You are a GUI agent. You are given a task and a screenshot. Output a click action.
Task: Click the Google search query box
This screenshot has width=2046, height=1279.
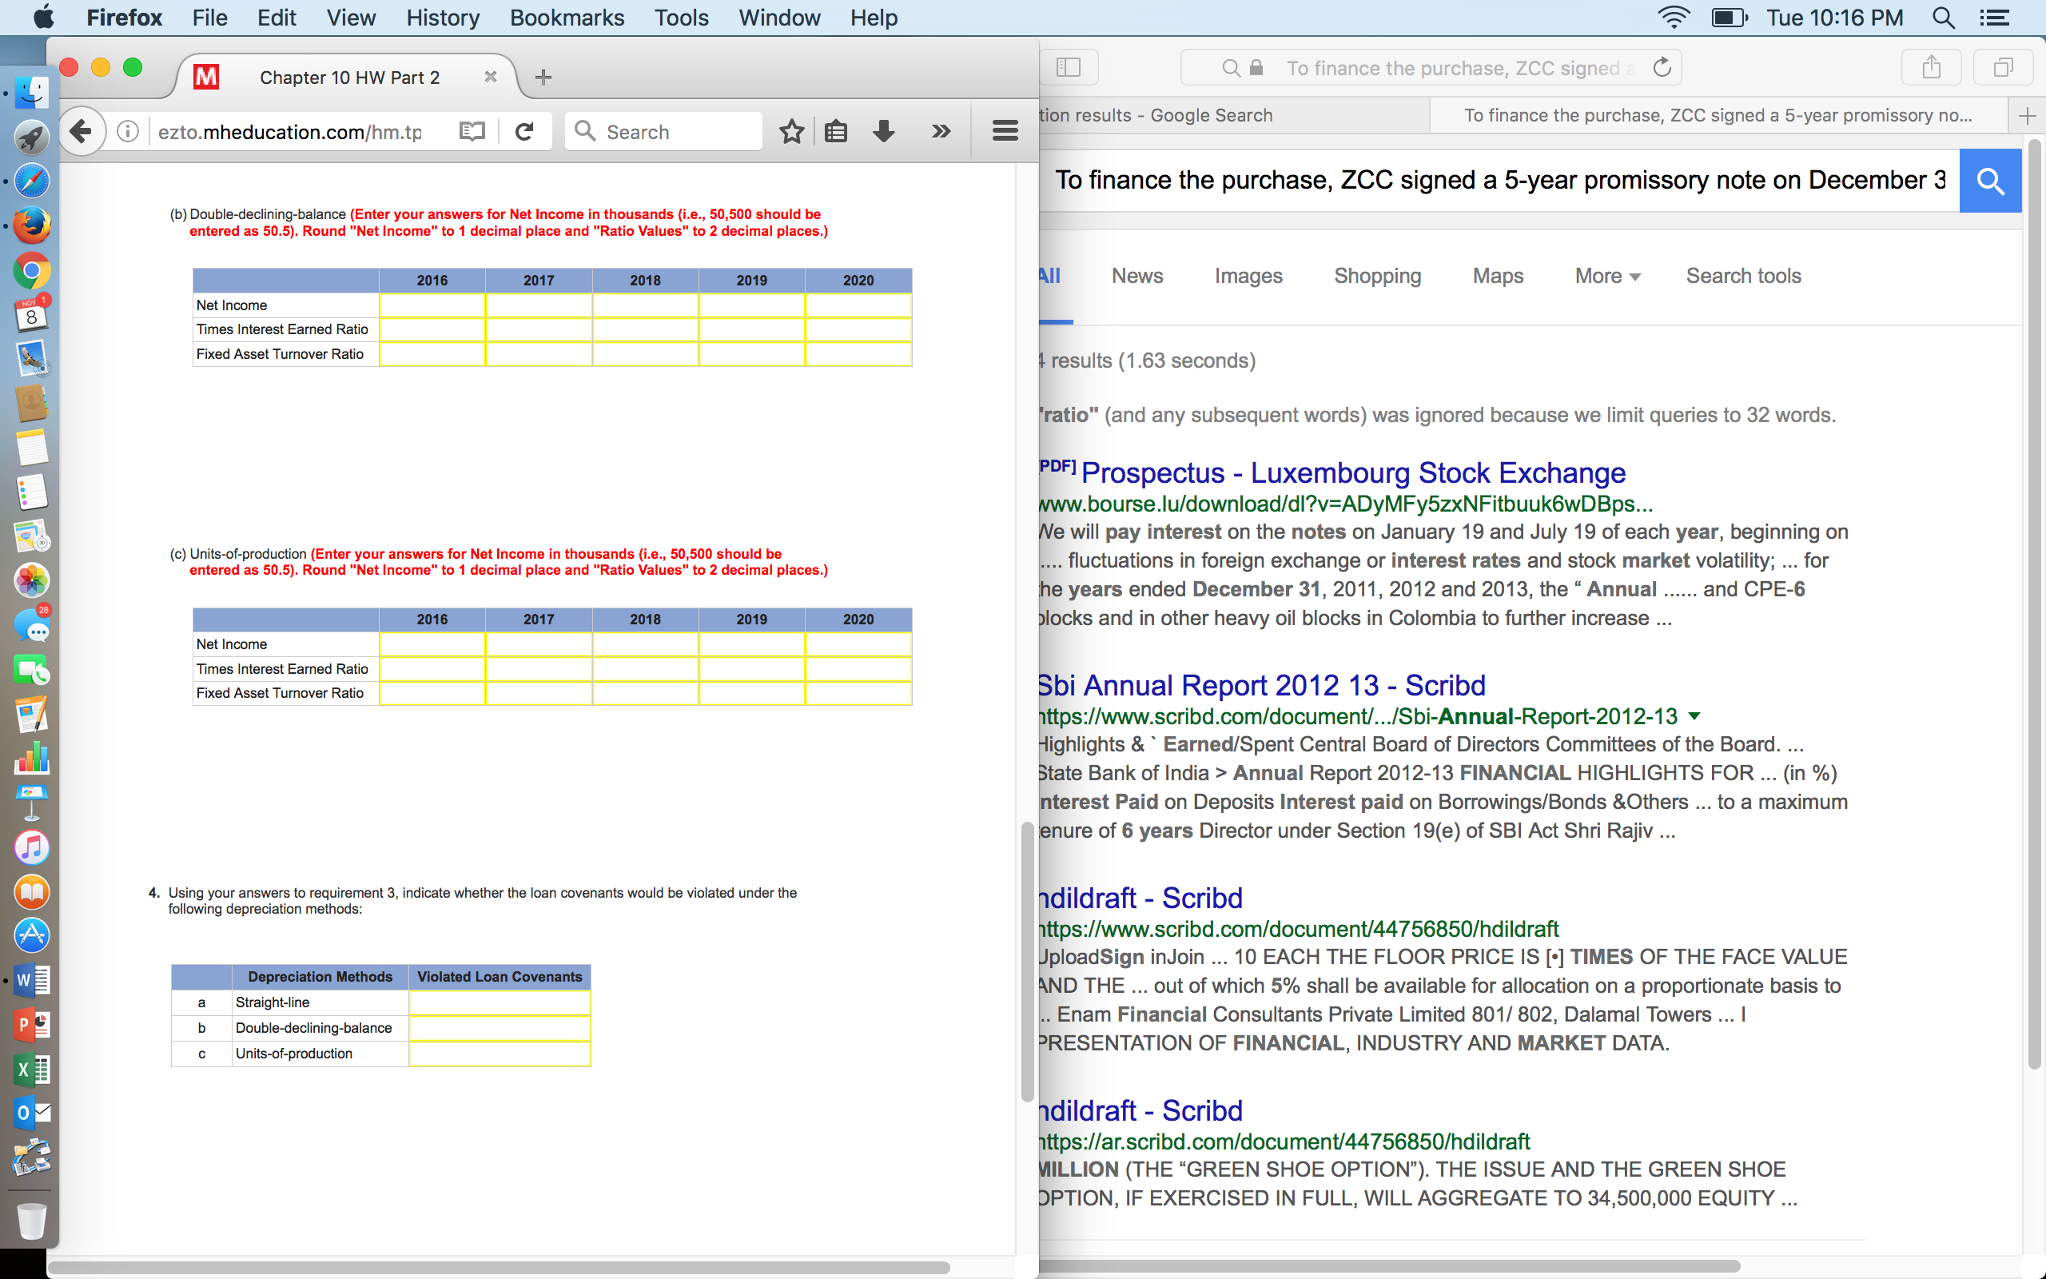tap(1499, 181)
